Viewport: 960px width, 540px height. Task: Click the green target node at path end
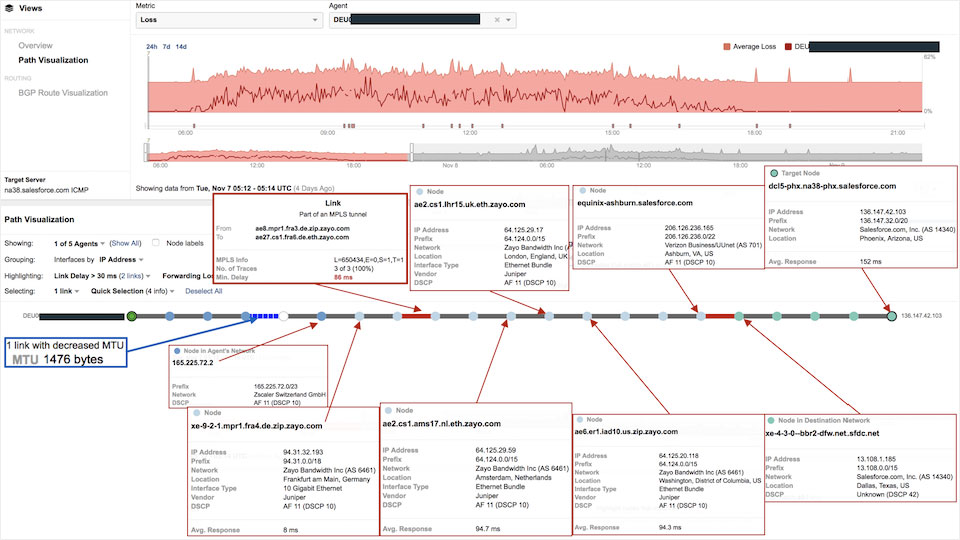click(x=892, y=317)
